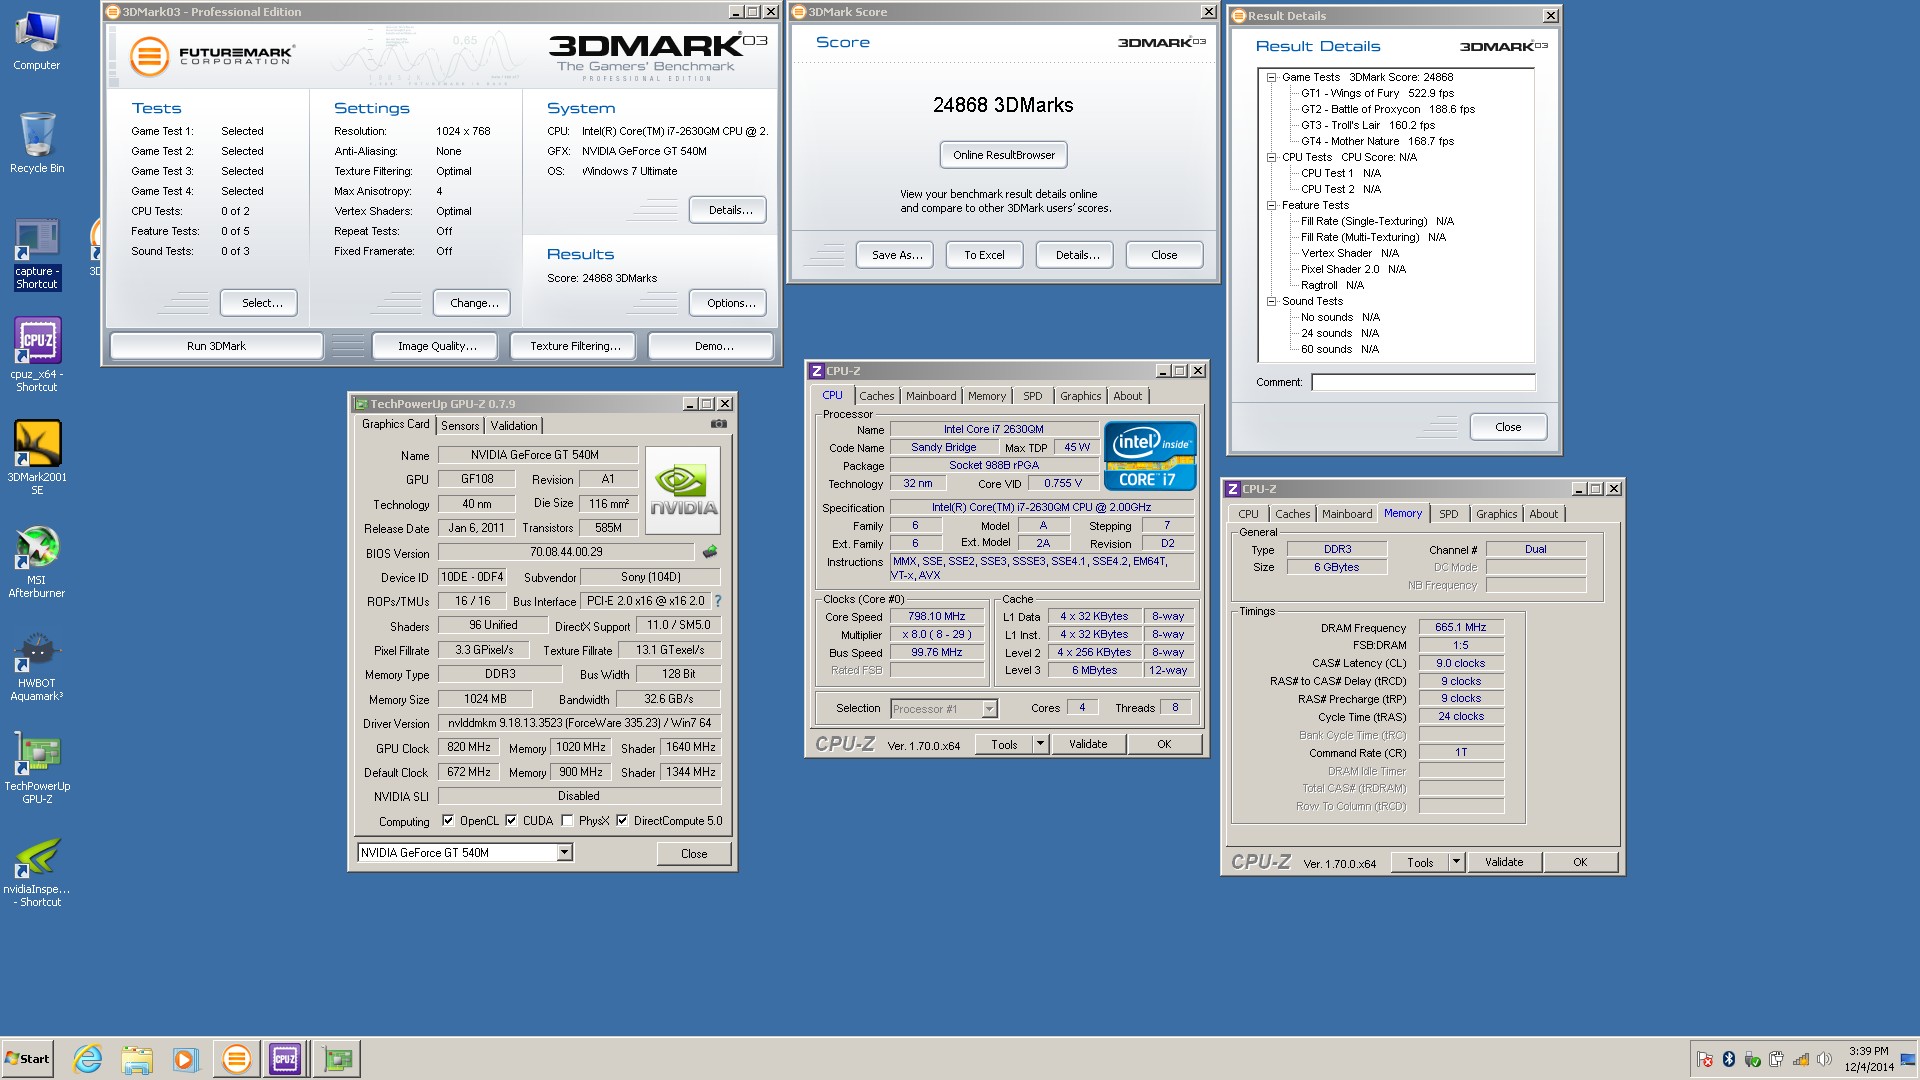The height and width of the screenshot is (1080, 1920).
Task: Open the Processor selection dropdown in CPU-Z
Action: [989, 709]
